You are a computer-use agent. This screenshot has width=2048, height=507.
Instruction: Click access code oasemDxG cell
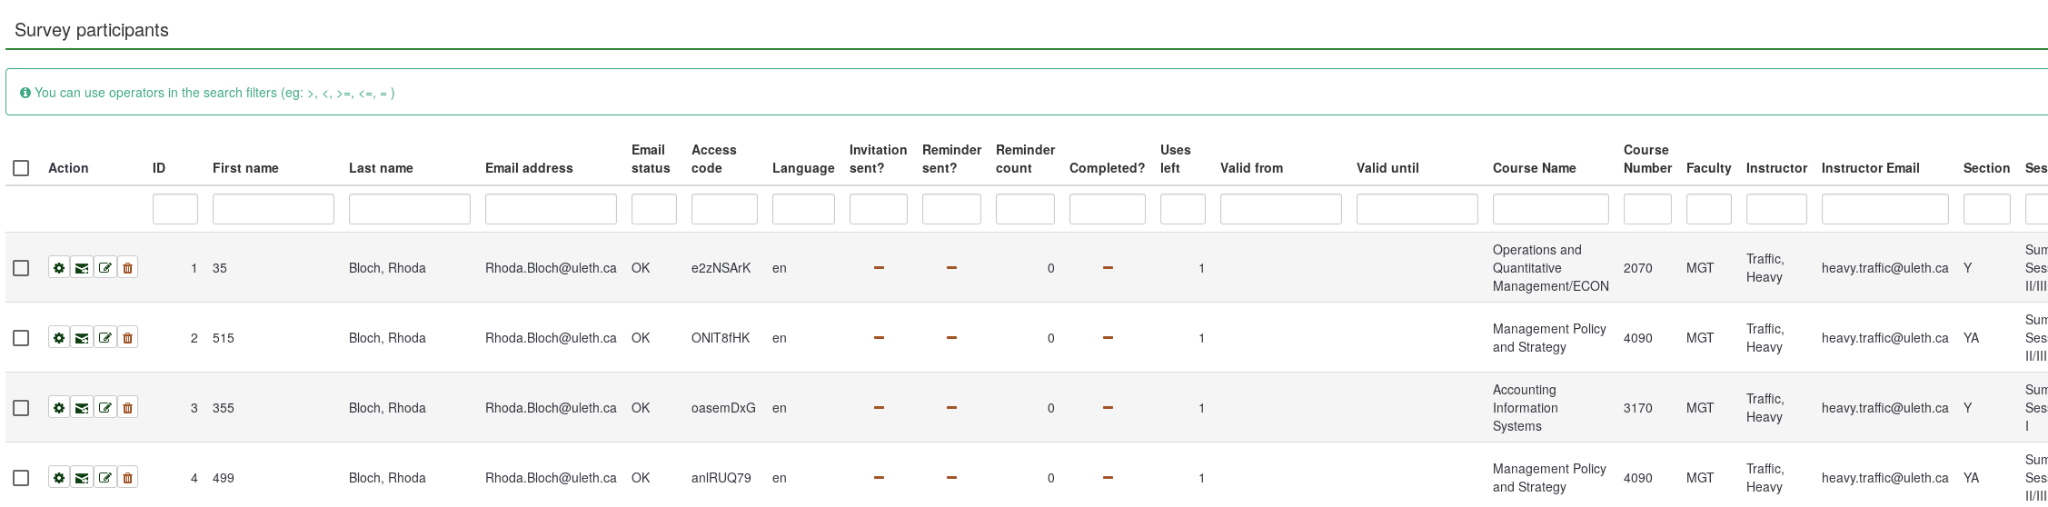[723, 408]
